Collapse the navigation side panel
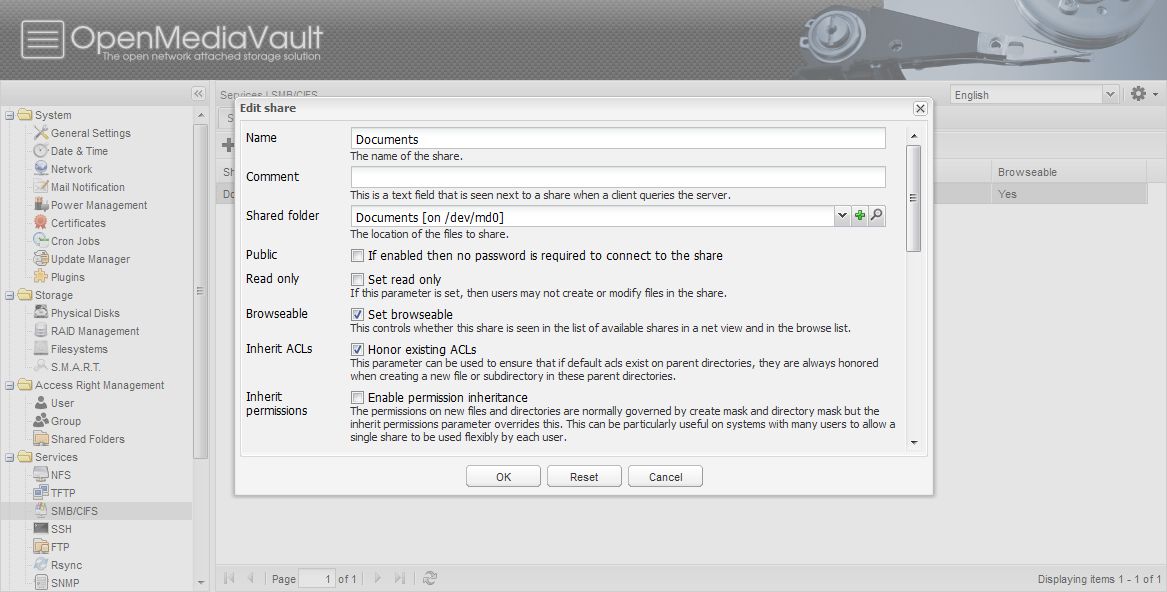 198,94
